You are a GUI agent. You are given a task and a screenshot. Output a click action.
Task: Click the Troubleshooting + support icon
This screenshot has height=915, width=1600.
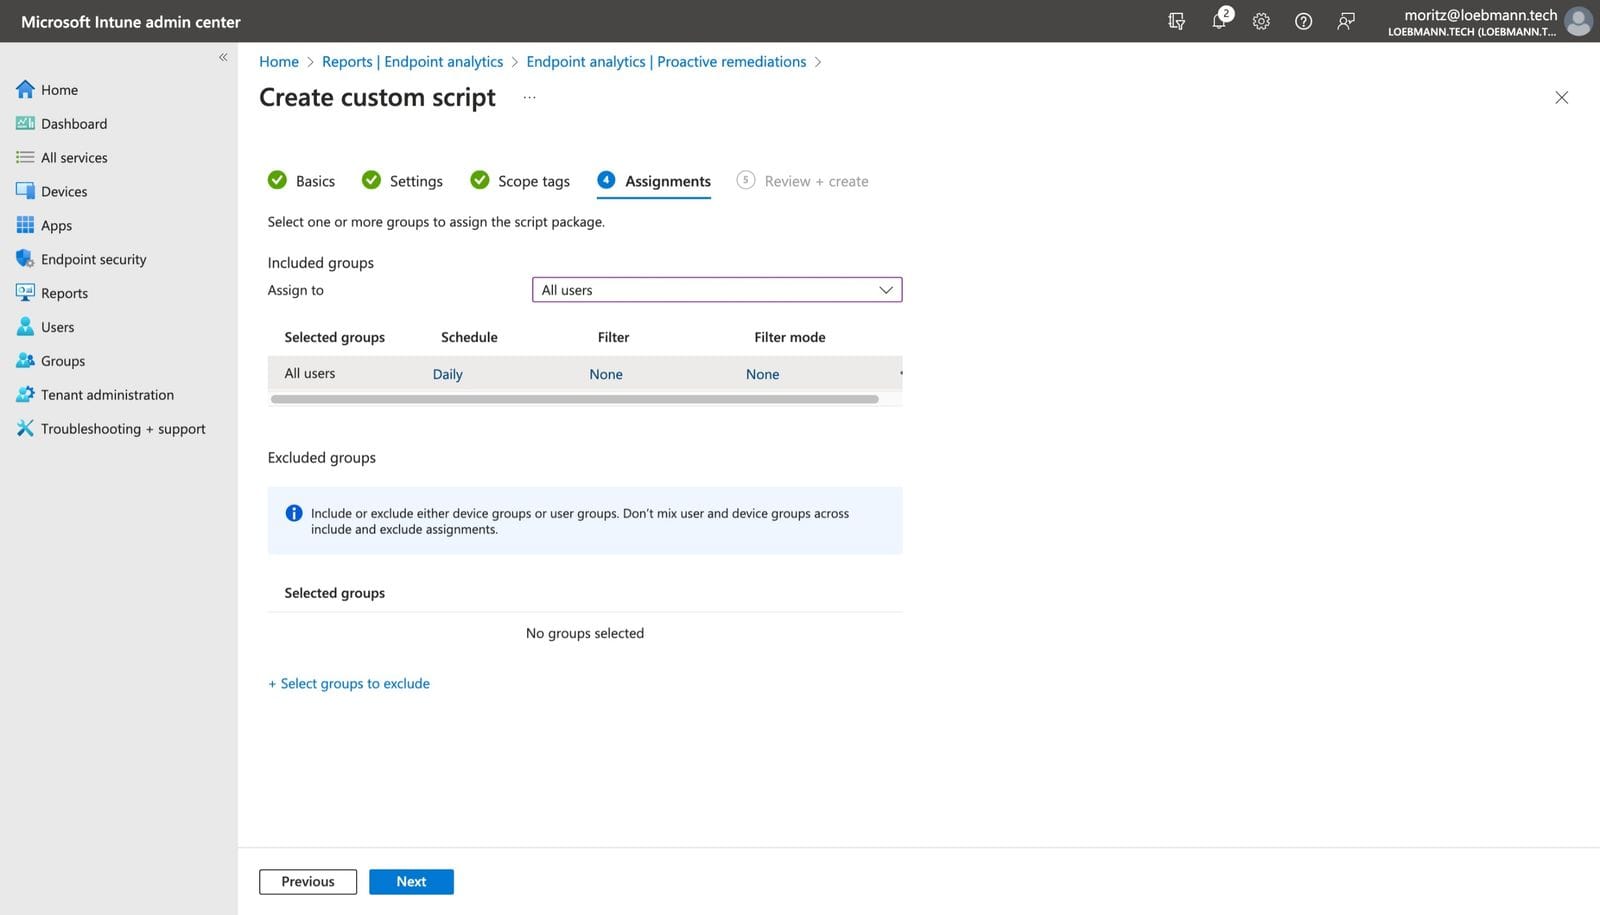(x=25, y=428)
